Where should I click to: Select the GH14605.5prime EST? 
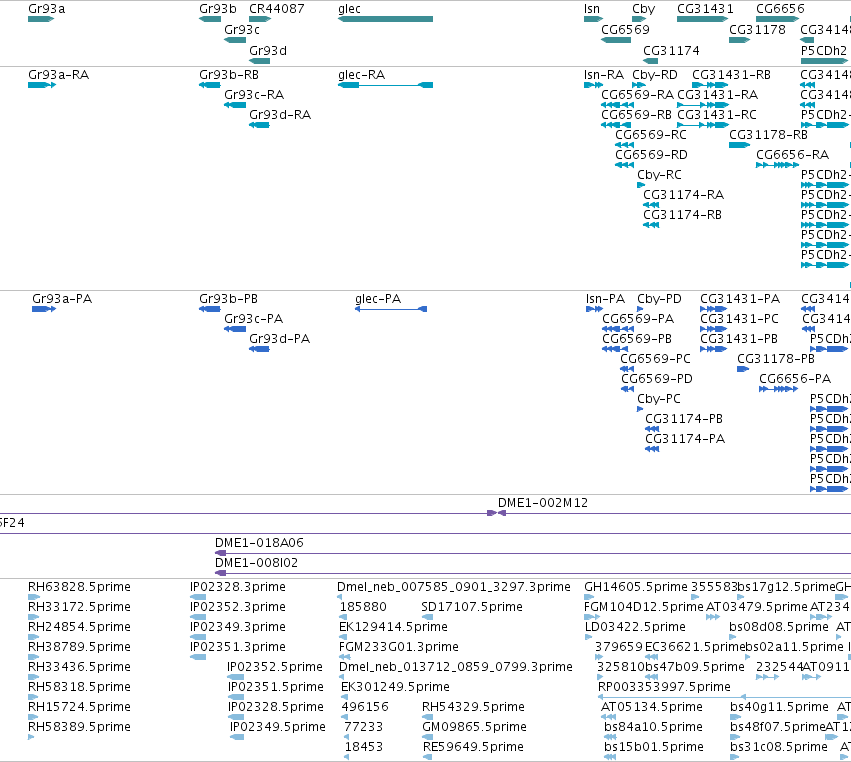[x=636, y=587]
